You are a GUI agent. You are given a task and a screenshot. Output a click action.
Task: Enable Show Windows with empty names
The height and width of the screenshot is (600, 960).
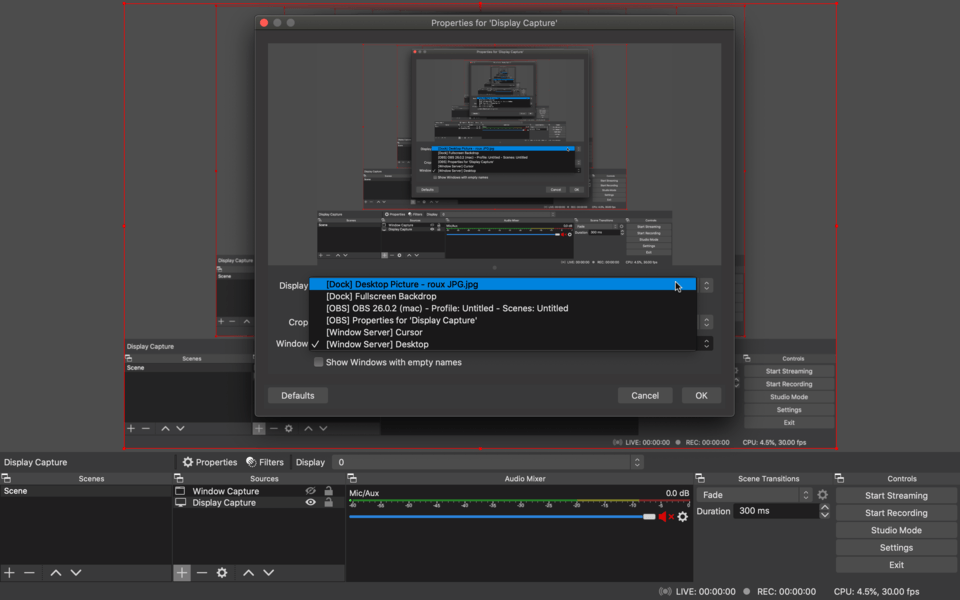319,362
